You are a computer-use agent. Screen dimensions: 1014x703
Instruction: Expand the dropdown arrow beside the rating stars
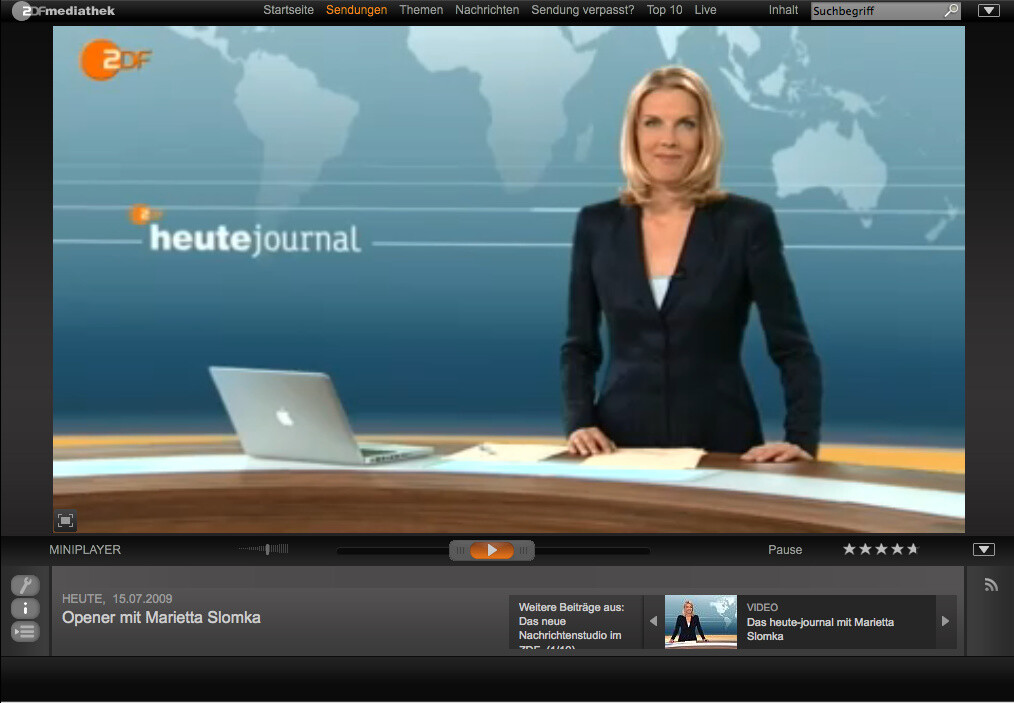pos(984,549)
